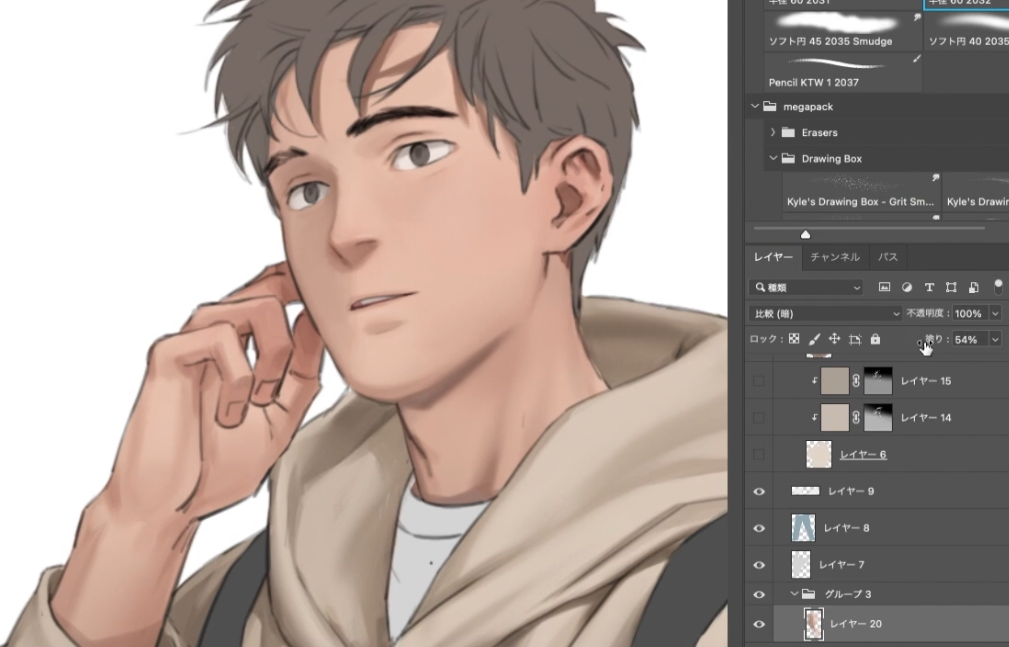Select the layer name レイヤー 15
1009x647 pixels.
tap(926, 380)
